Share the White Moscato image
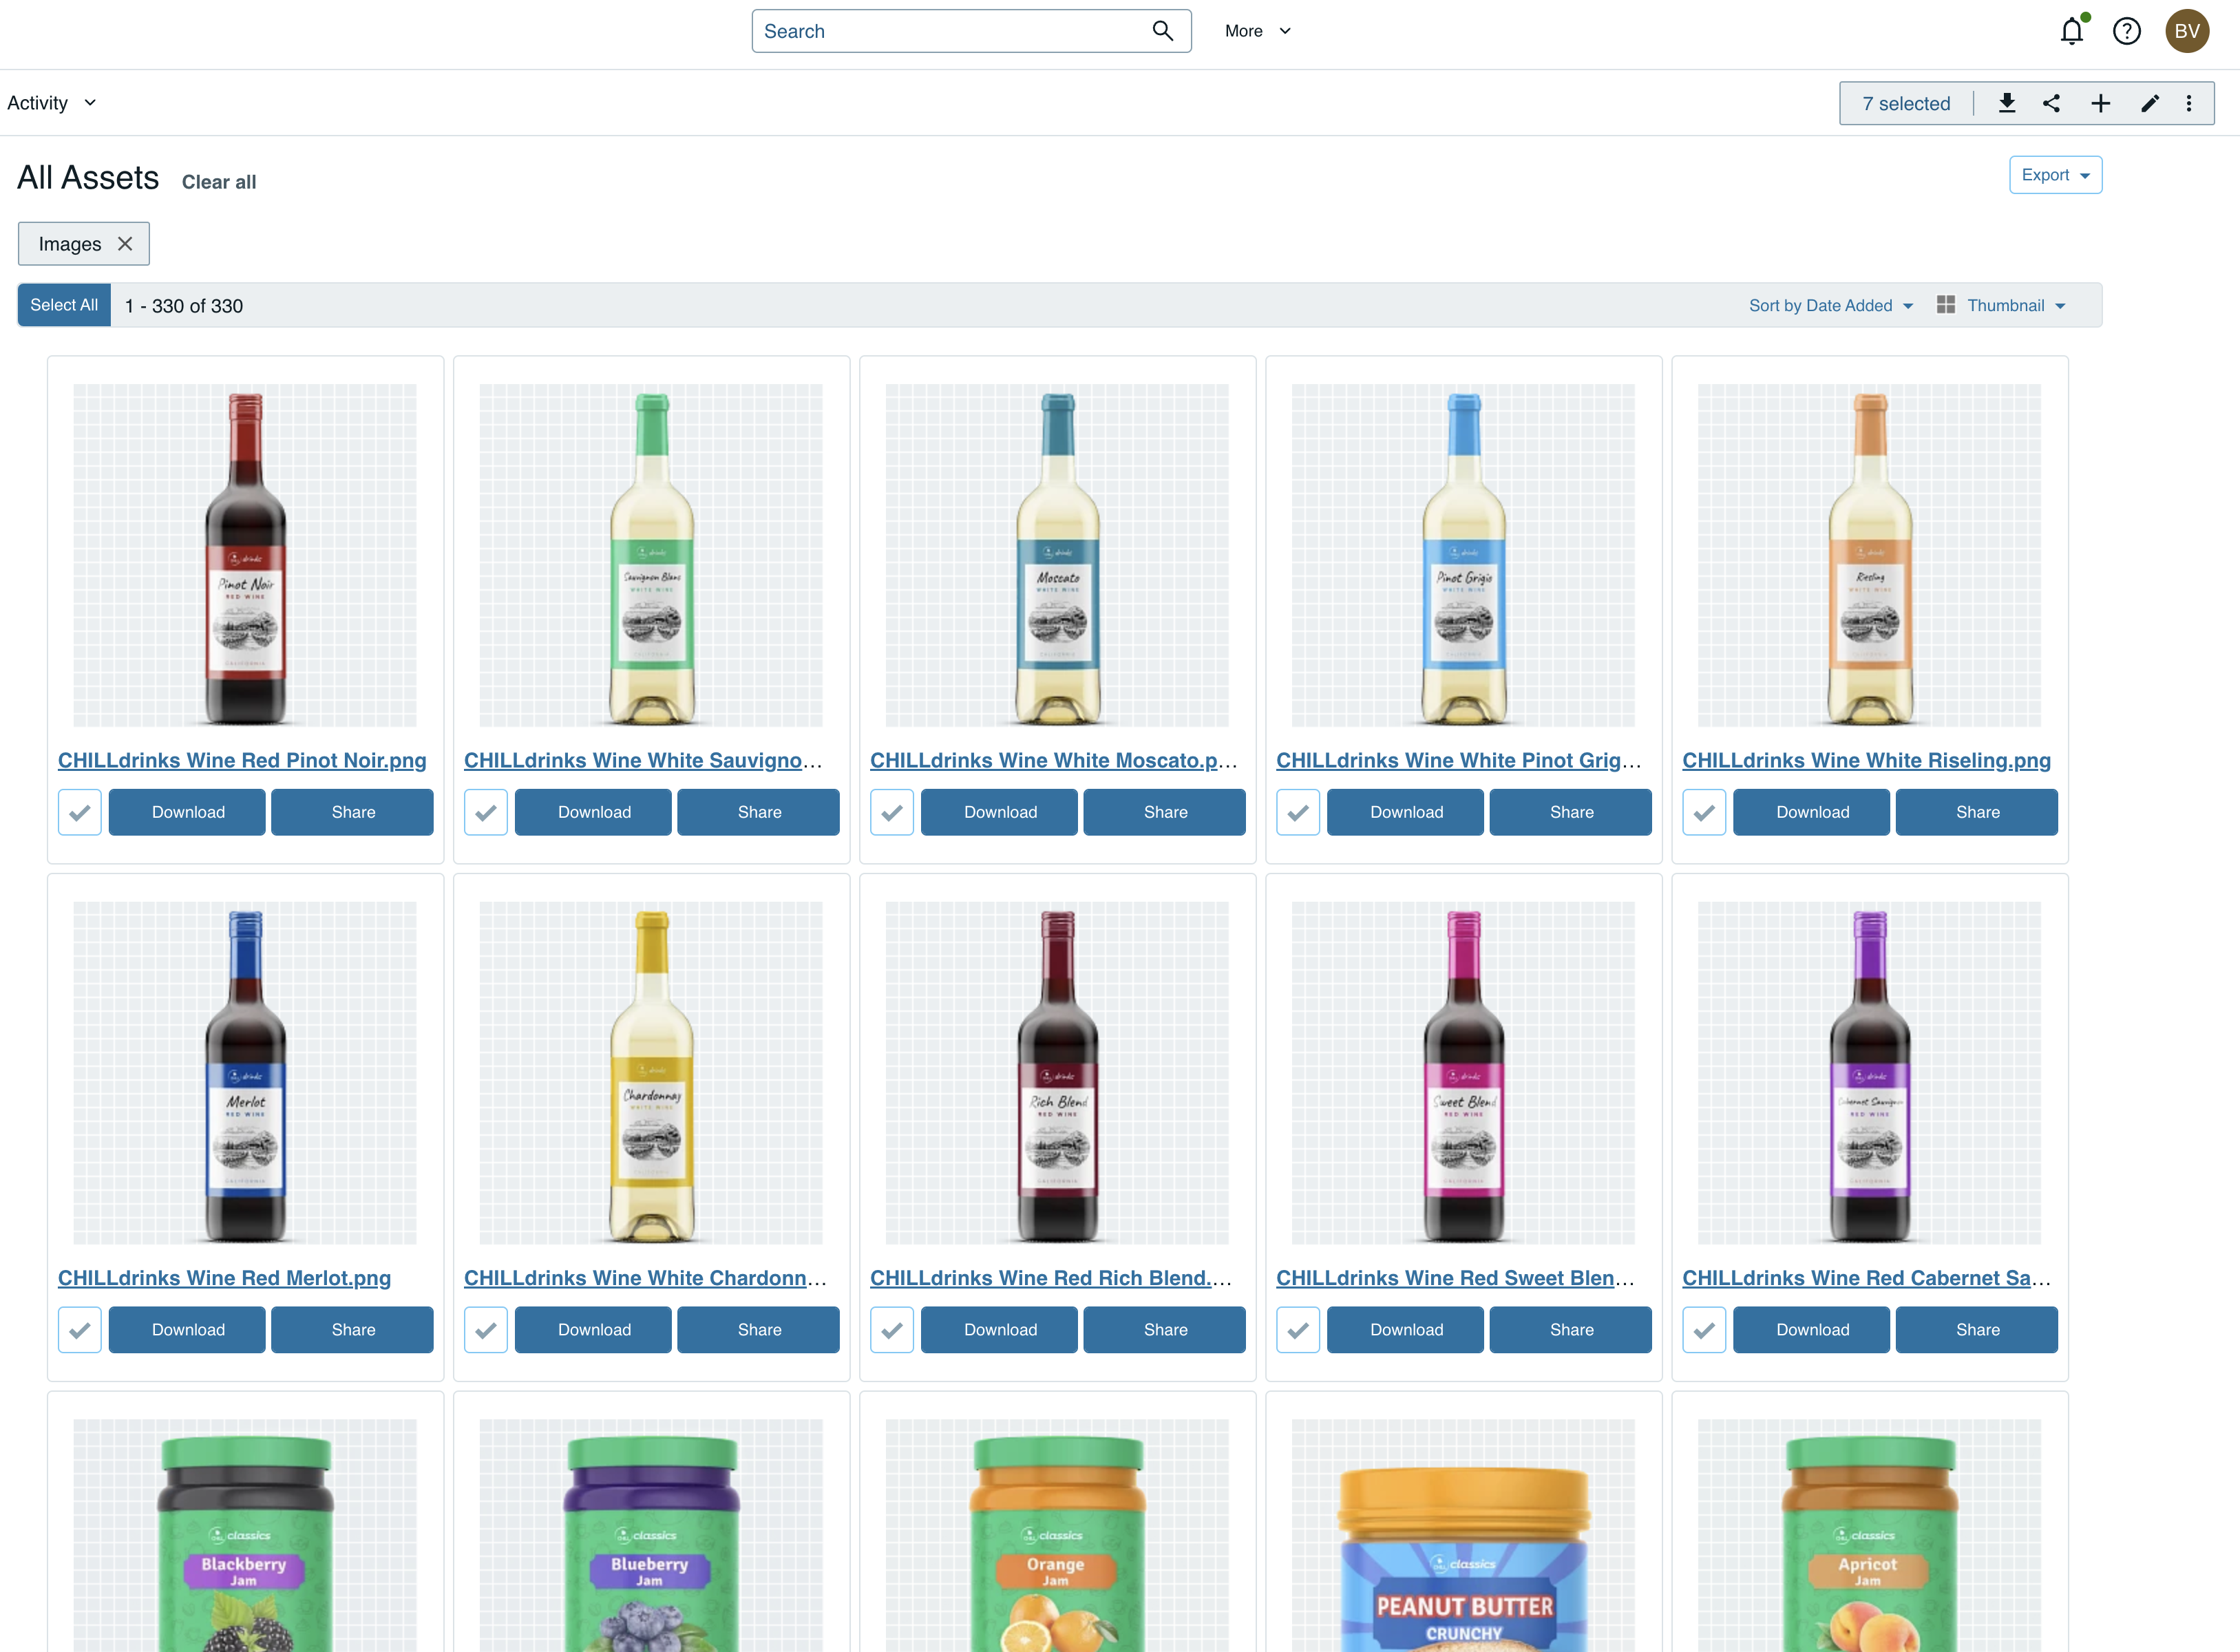Image resolution: width=2240 pixels, height=1652 pixels. click(x=1164, y=812)
